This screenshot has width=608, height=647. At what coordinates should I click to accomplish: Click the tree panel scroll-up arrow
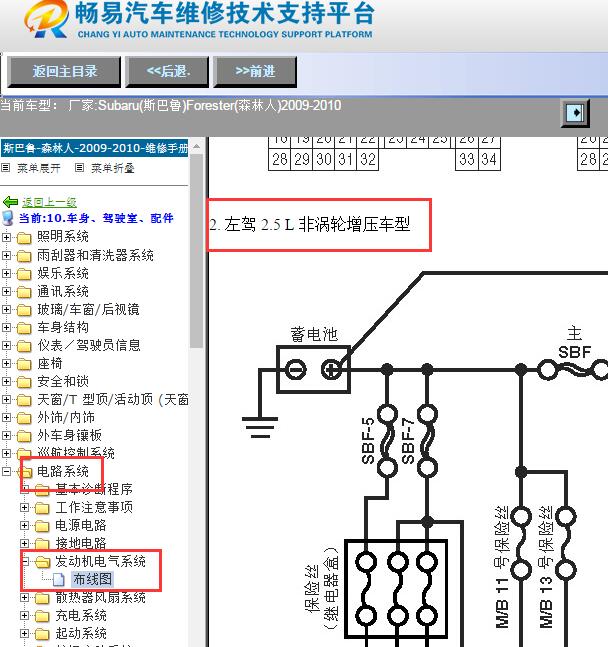[196, 146]
